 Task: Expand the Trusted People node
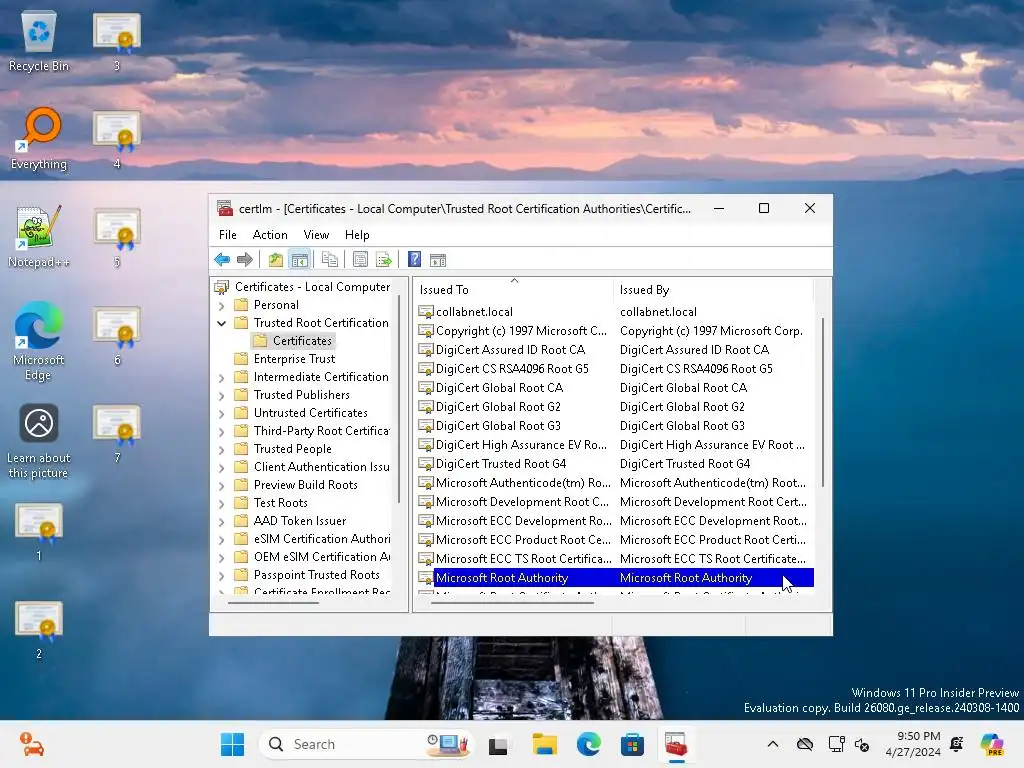(x=221, y=449)
